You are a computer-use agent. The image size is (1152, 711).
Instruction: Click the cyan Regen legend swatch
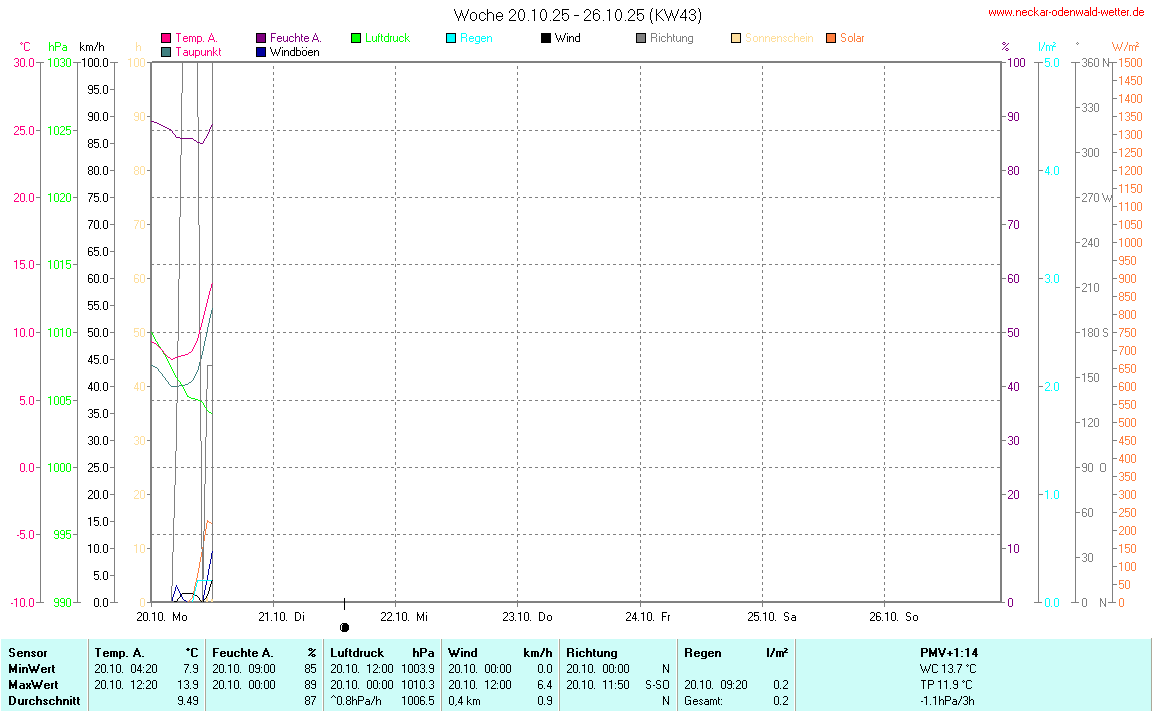pos(451,38)
